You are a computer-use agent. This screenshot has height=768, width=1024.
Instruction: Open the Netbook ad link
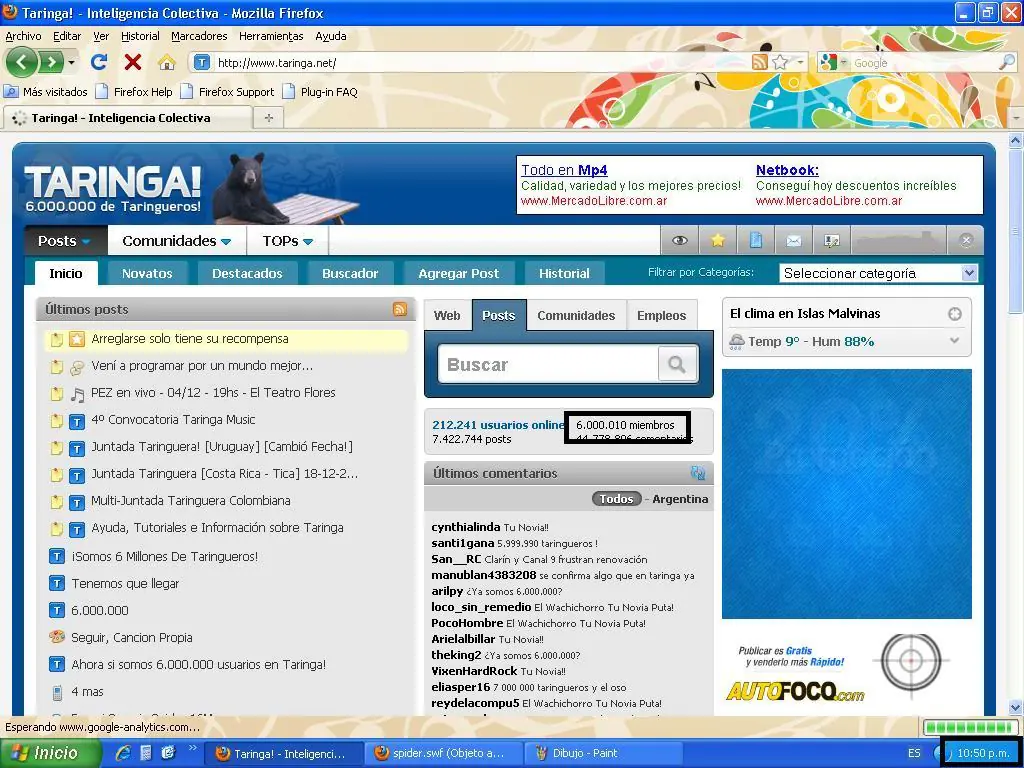pos(787,170)
